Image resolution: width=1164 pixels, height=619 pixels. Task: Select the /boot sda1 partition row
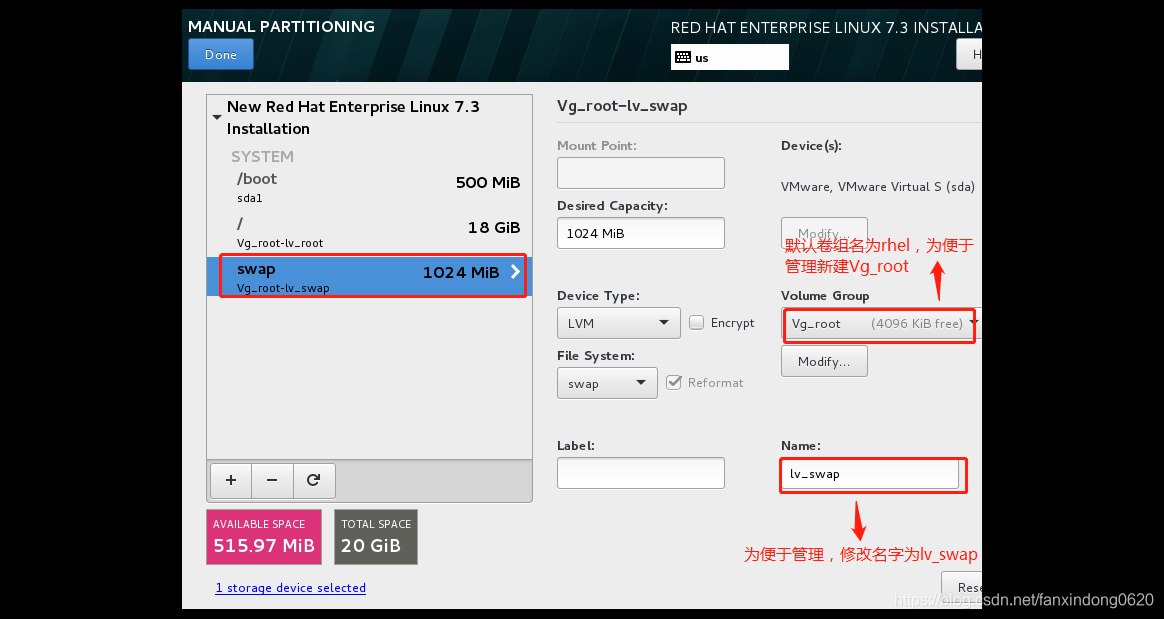370,187
